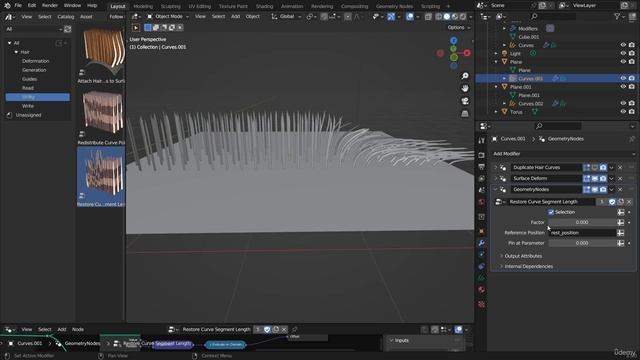
Task: Open the Object properties orange square tab
Action: click(482, 231)
